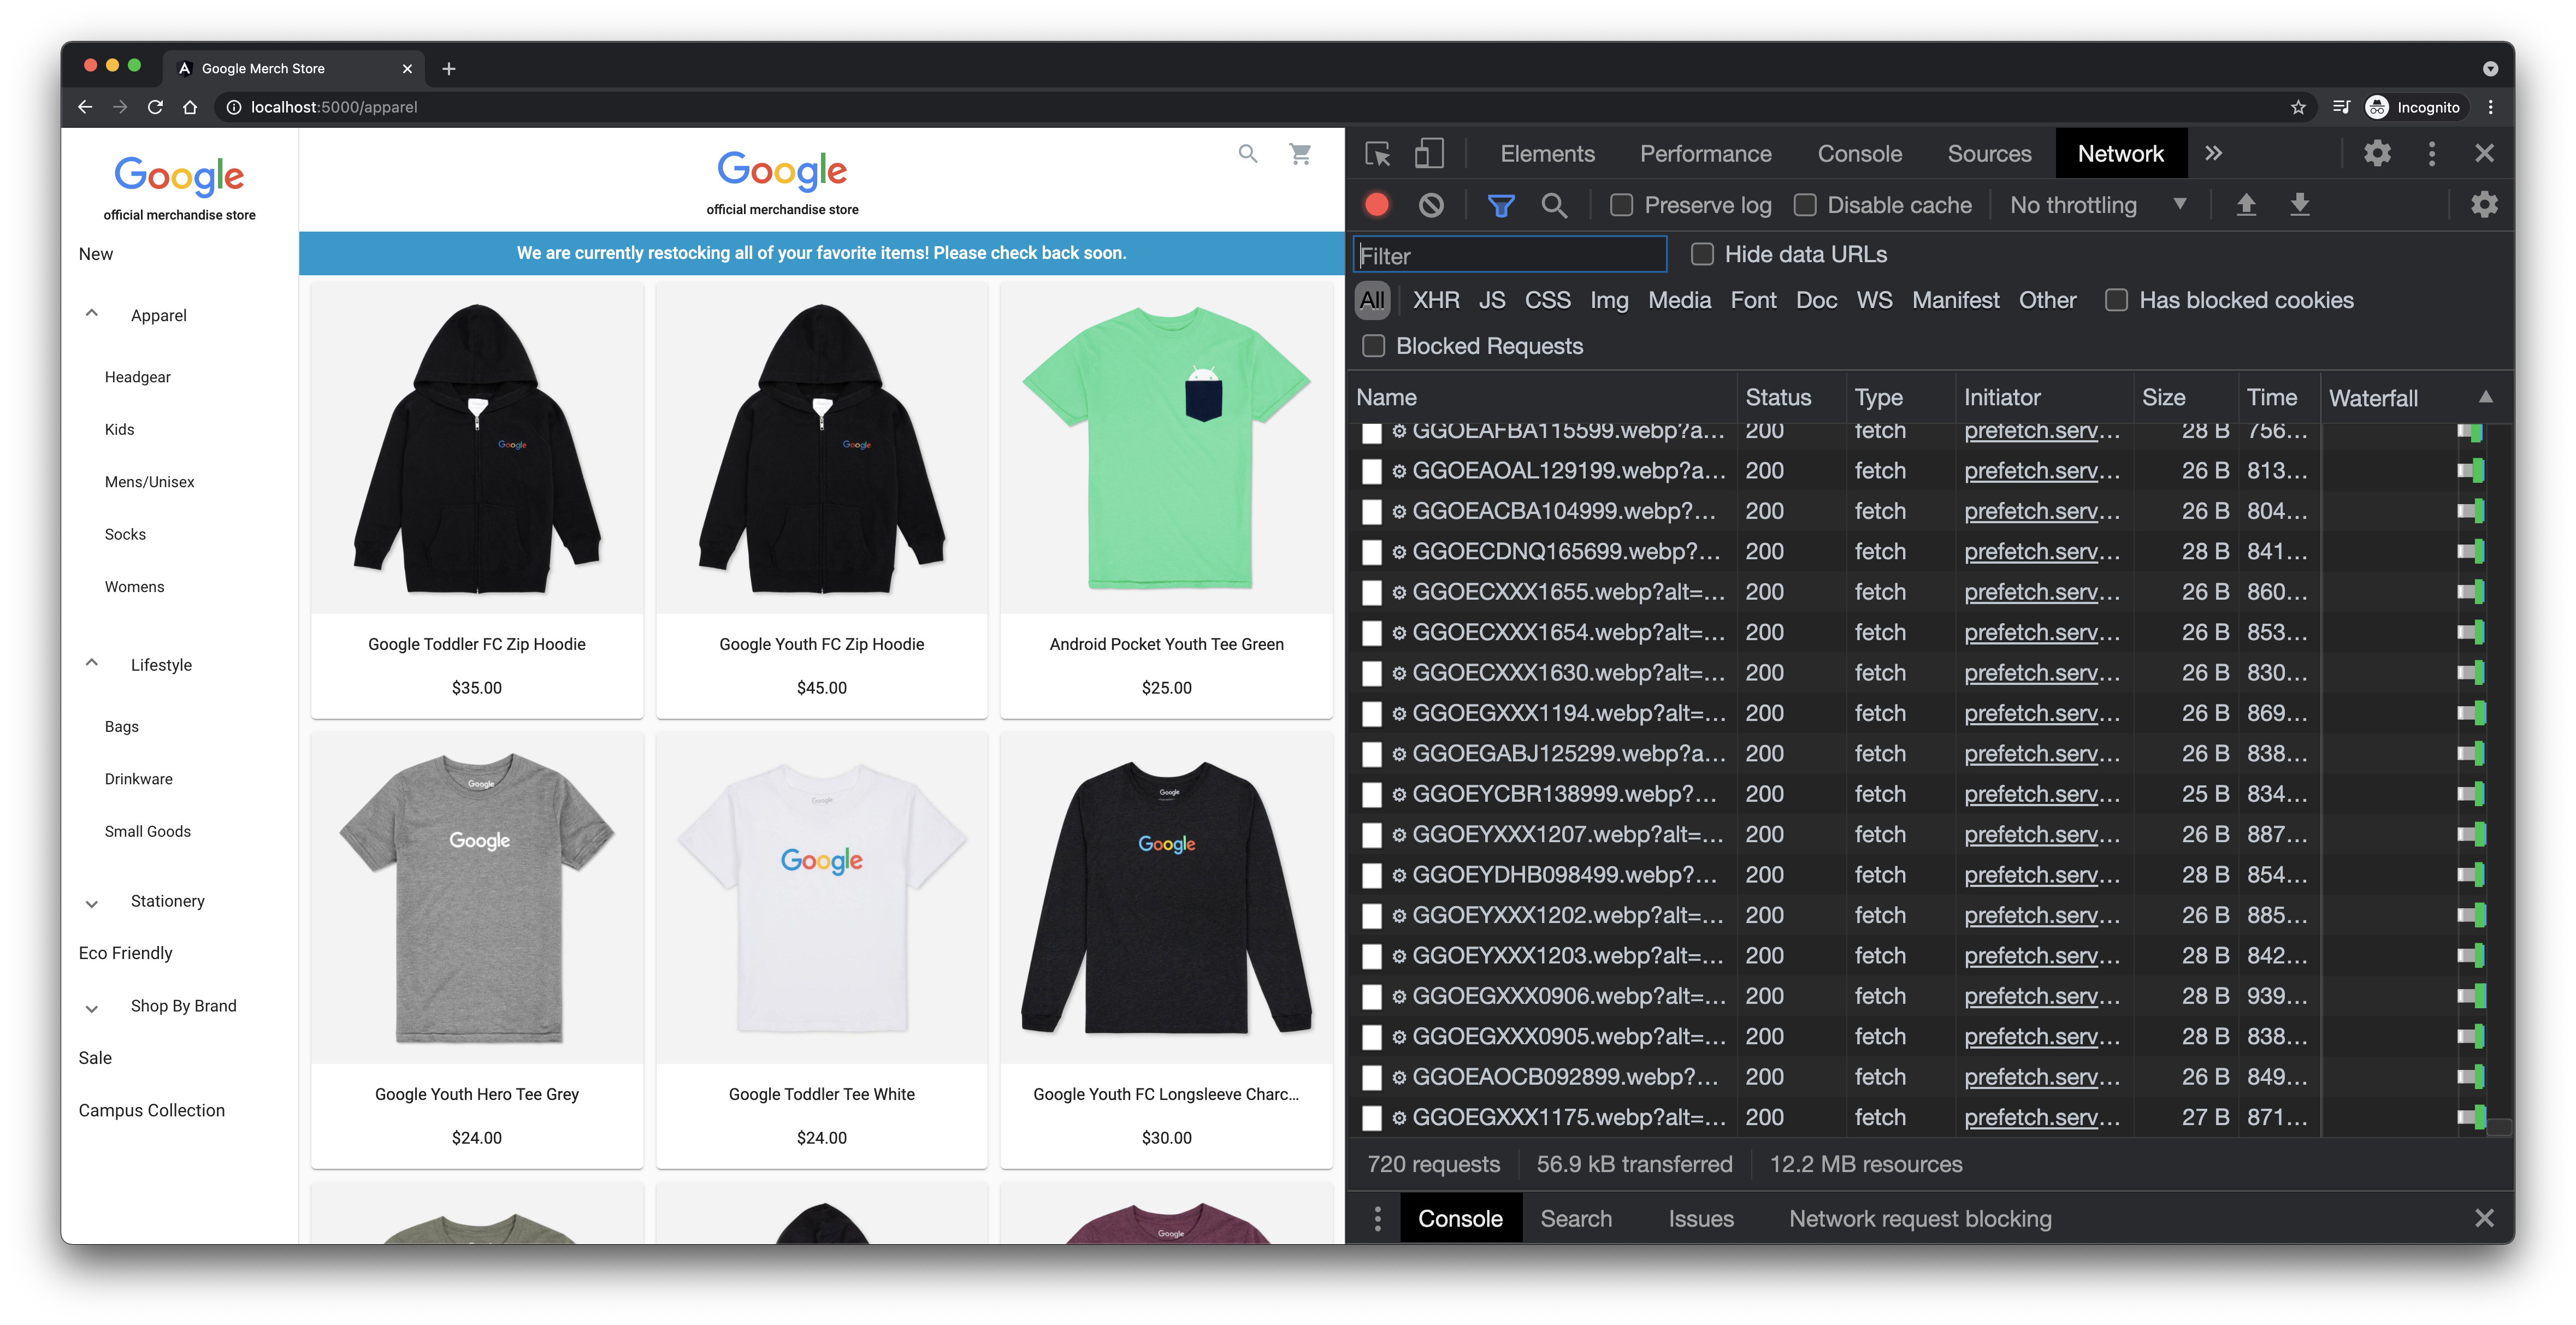The width and height of the screenshot is (2576, 1325).
Task: Open a new browser tab
Action: pos(449,68)
